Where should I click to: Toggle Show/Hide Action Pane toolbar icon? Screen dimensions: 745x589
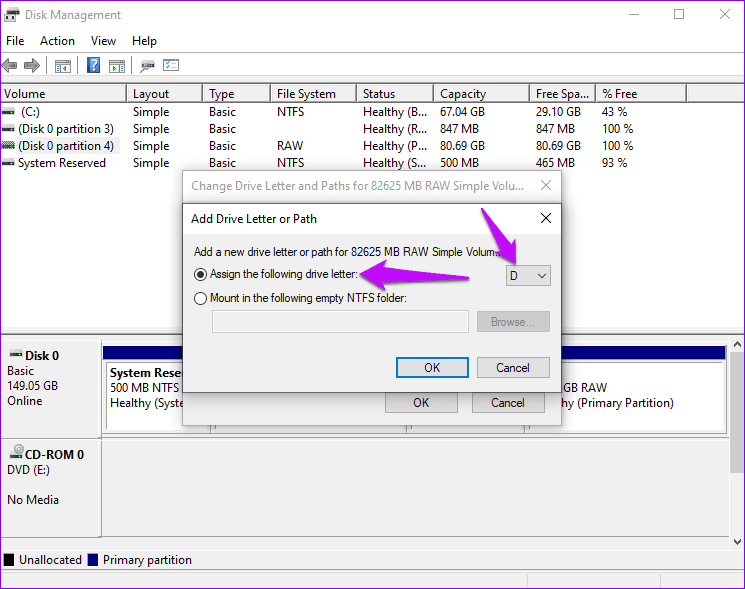117,66
